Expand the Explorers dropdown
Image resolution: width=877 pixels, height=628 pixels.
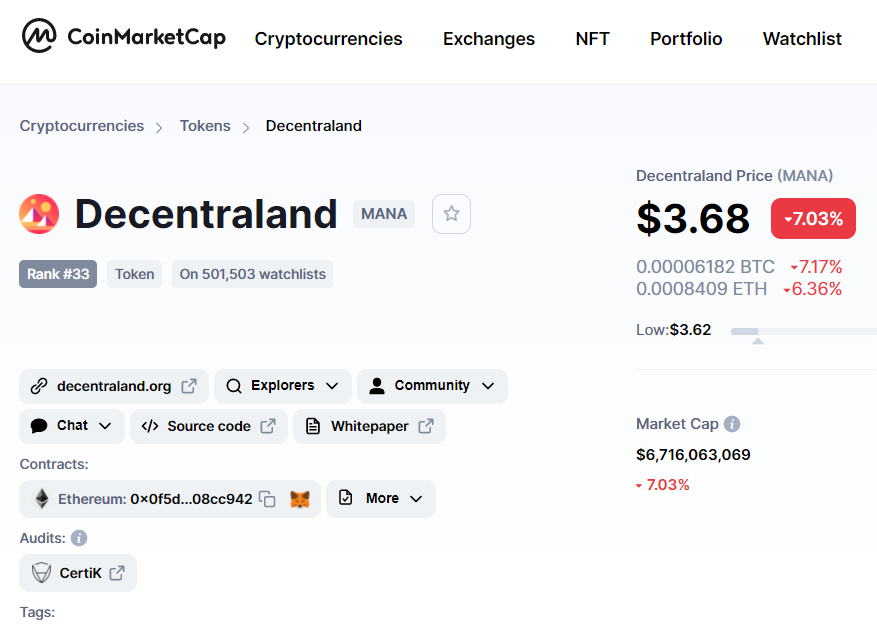click(283, 386)
